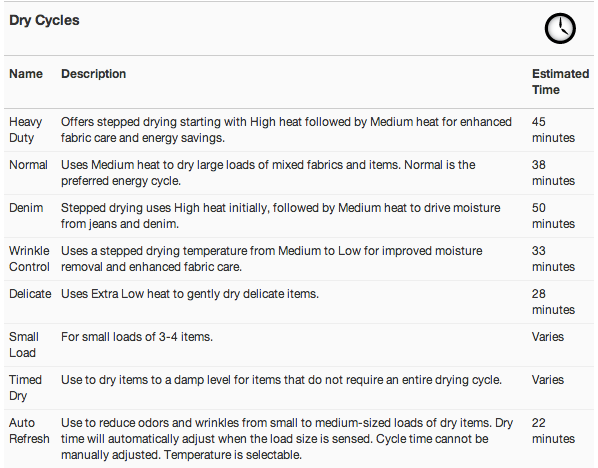Select the Heavy Duty cycle name
The width and height of the screenshot is (598, 468).
click(x=26, y=130)
